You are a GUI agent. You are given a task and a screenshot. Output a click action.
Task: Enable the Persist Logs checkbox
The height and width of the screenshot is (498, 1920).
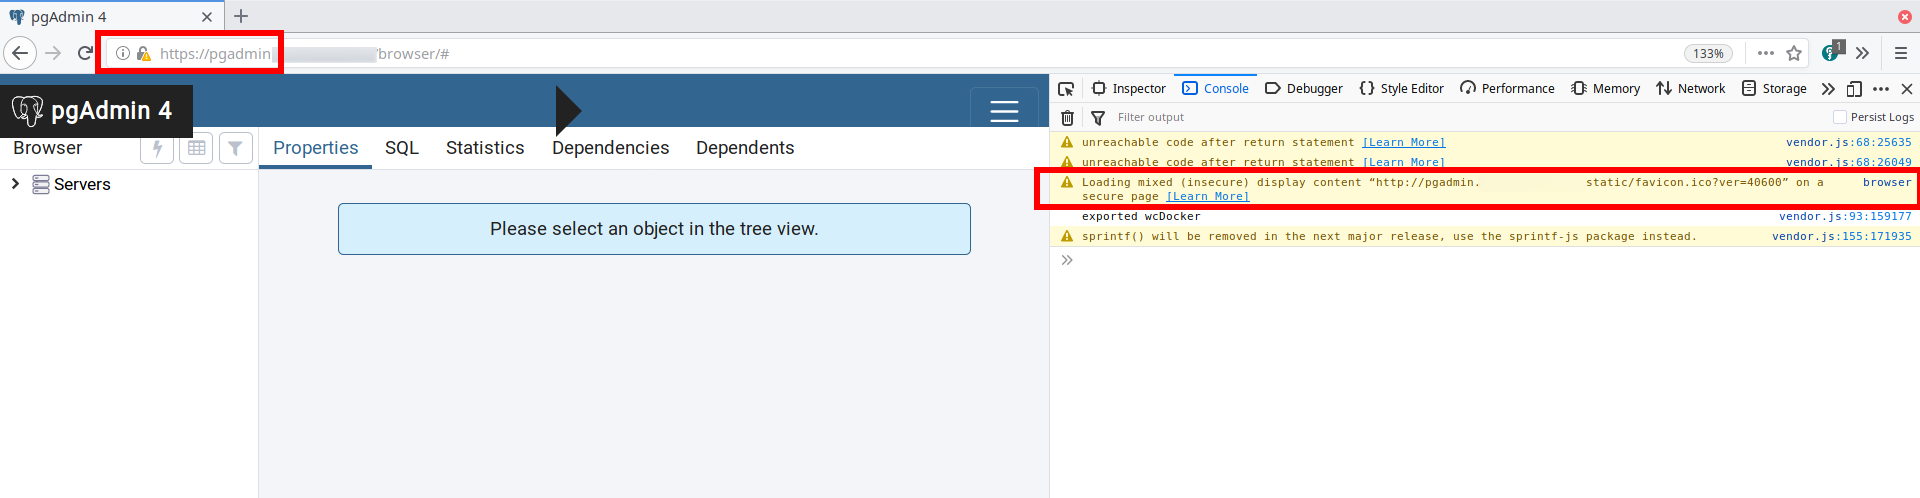pyautogui.click(x=1839, y=117)
